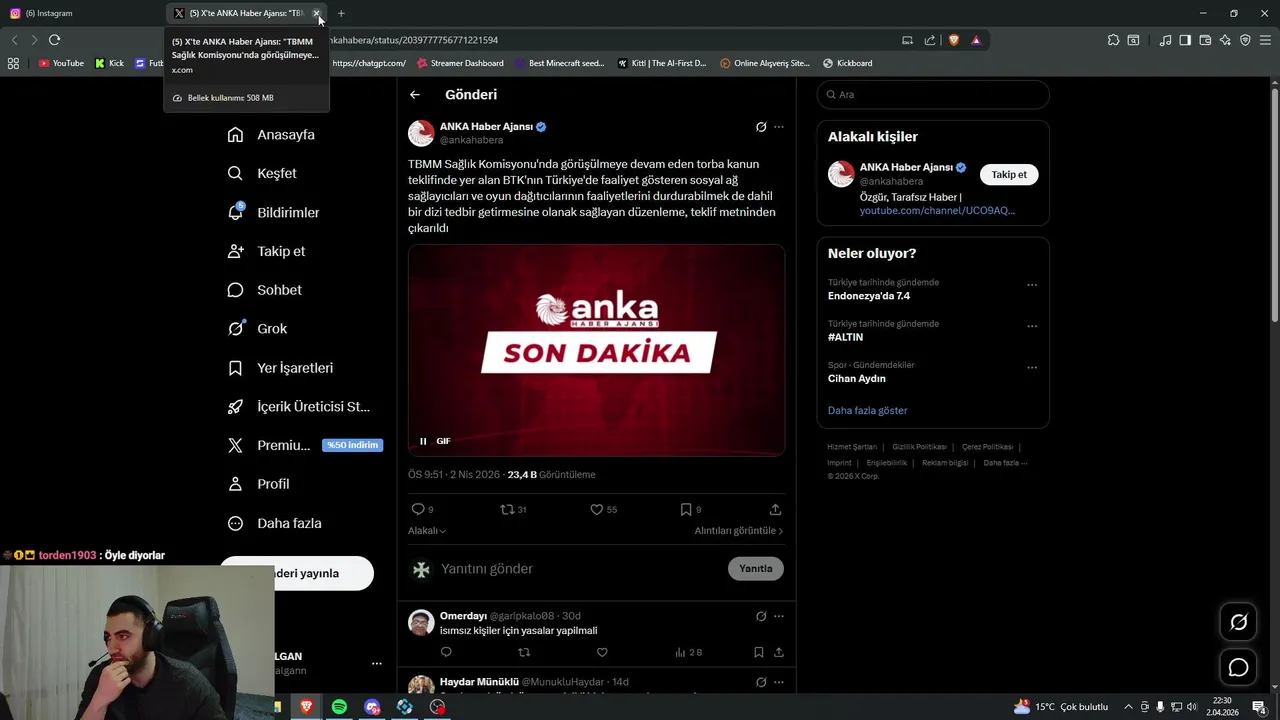Open more options on Omerdayı reply
This screenshot has width=1280, height=720.
coord(779,616)
